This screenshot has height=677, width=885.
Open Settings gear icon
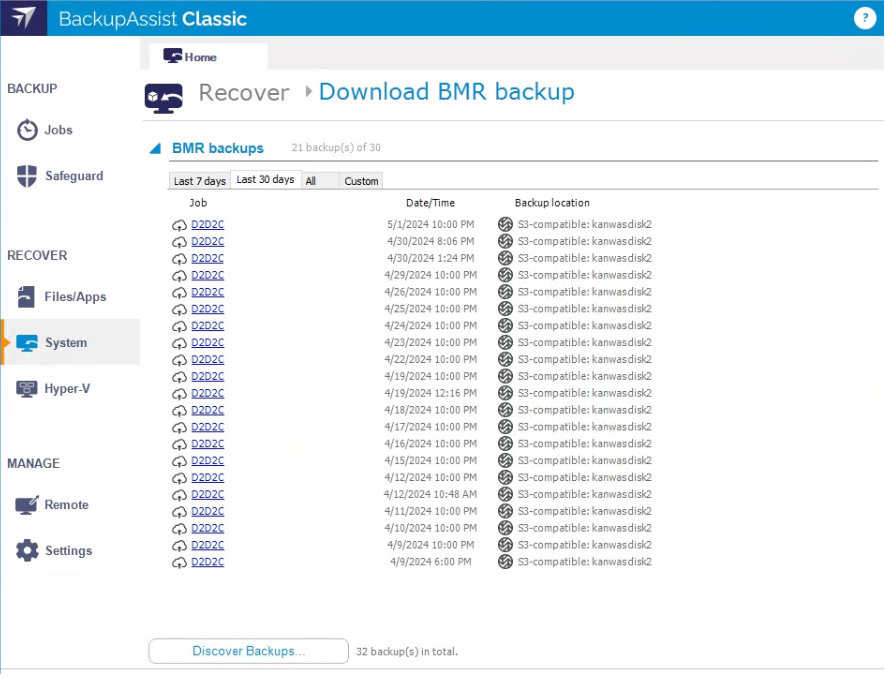(x=27, y=551)
